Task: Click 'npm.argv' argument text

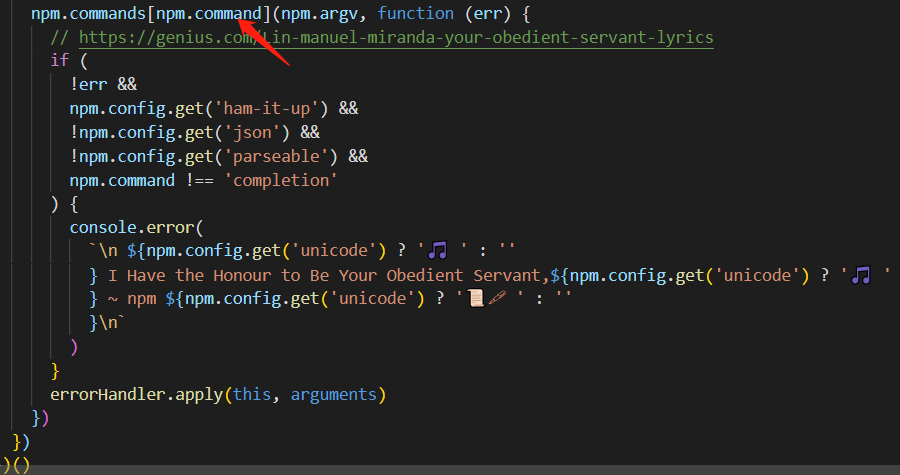Action: [319, 13]
